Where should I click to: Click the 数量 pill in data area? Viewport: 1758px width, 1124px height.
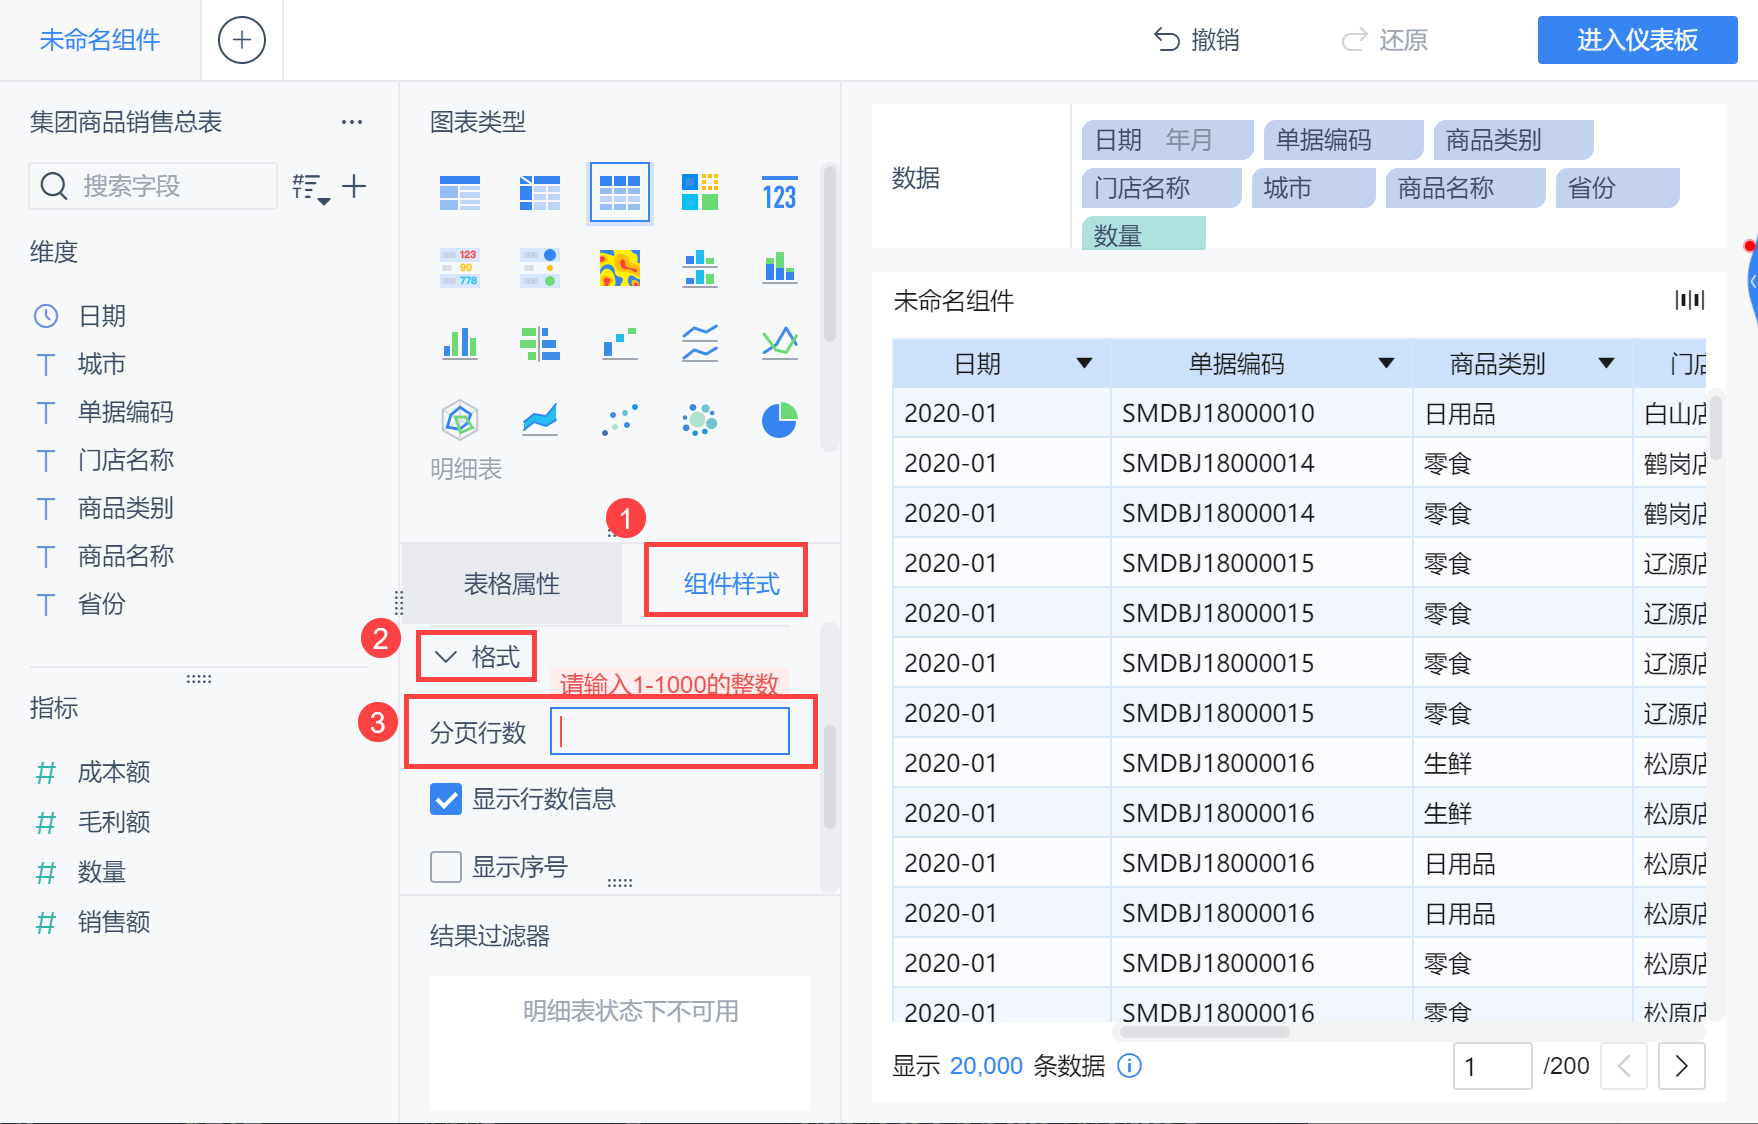tap(1144, 235)
